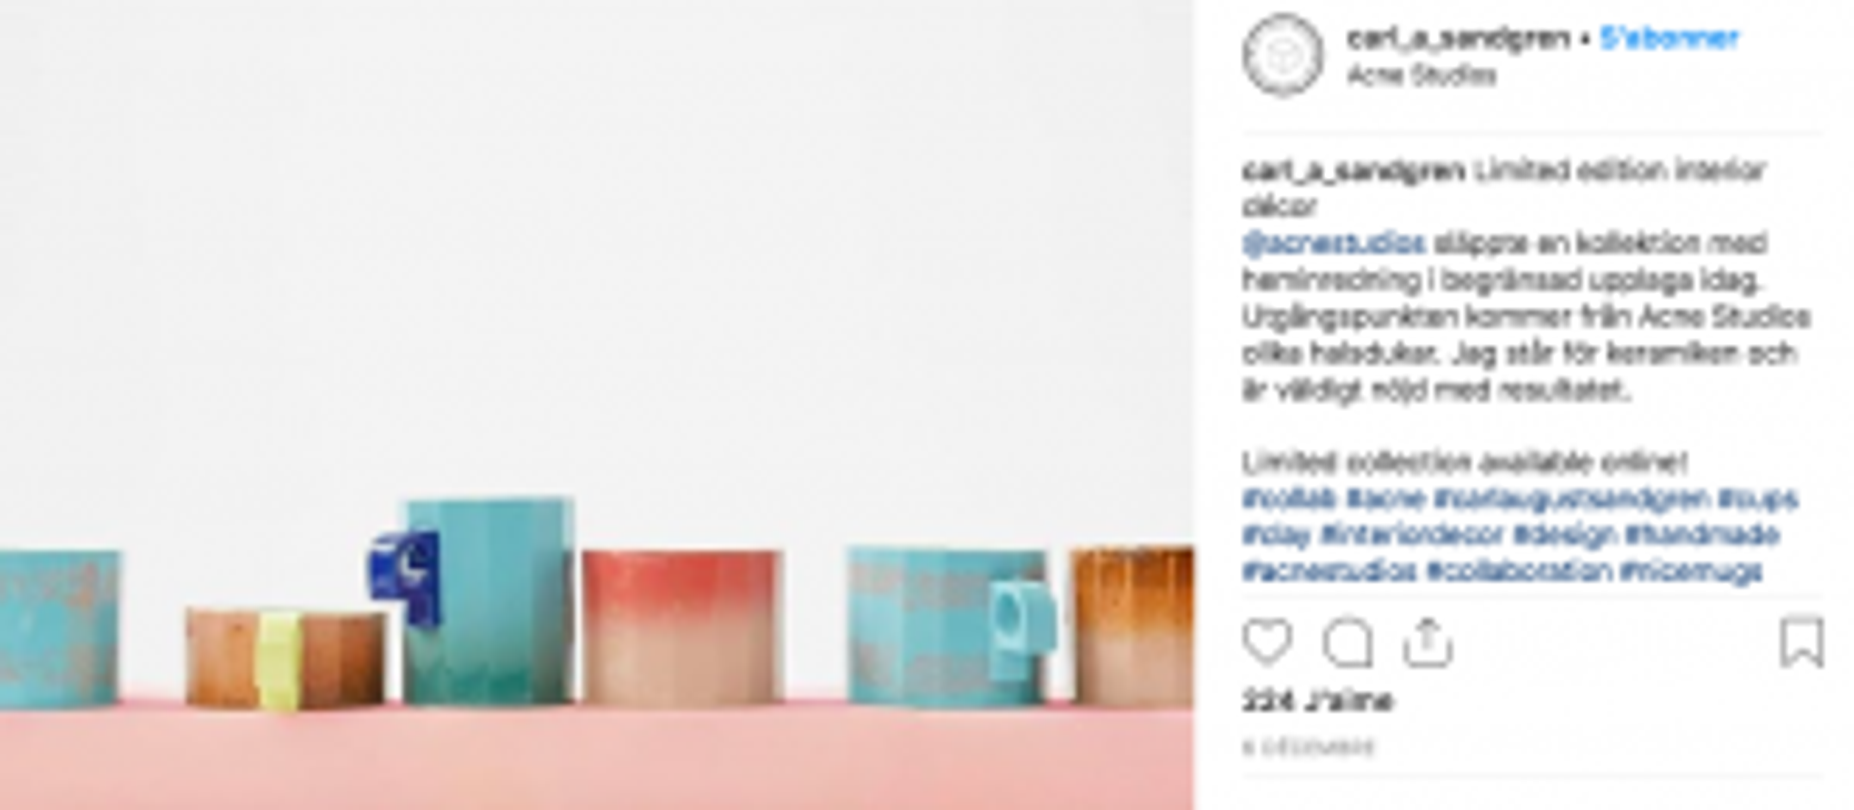1854x810 pixels.
Task: Open the carl_a_sandgren username in the header
Action: tap(1458, 38)
